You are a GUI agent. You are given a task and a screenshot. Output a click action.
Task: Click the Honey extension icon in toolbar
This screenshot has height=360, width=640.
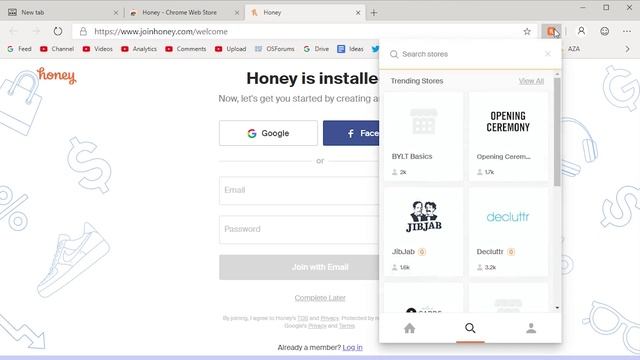pos(551,31)
